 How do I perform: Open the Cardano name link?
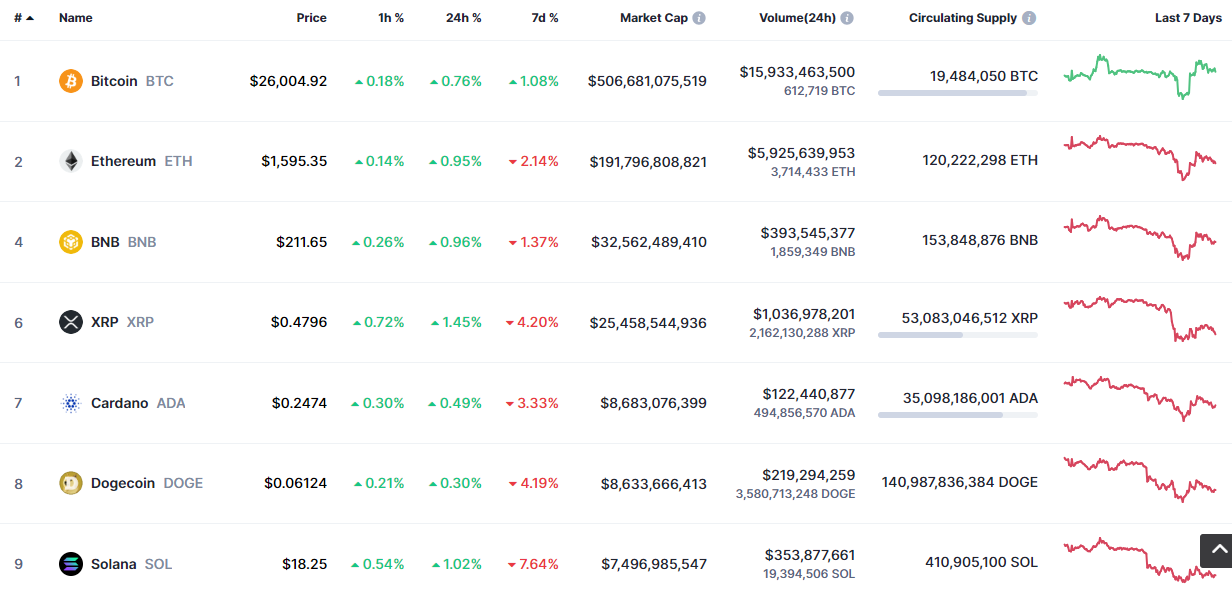point(119,403)
